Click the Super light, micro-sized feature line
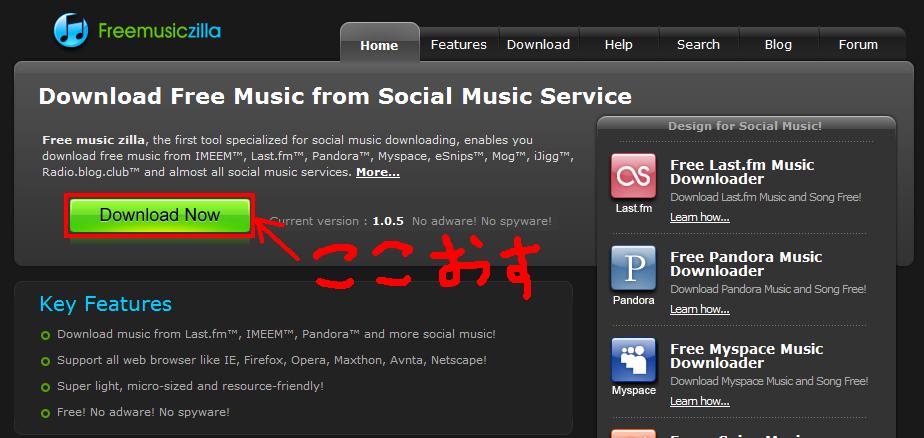924x438 pixels. [x=190, y=387]
